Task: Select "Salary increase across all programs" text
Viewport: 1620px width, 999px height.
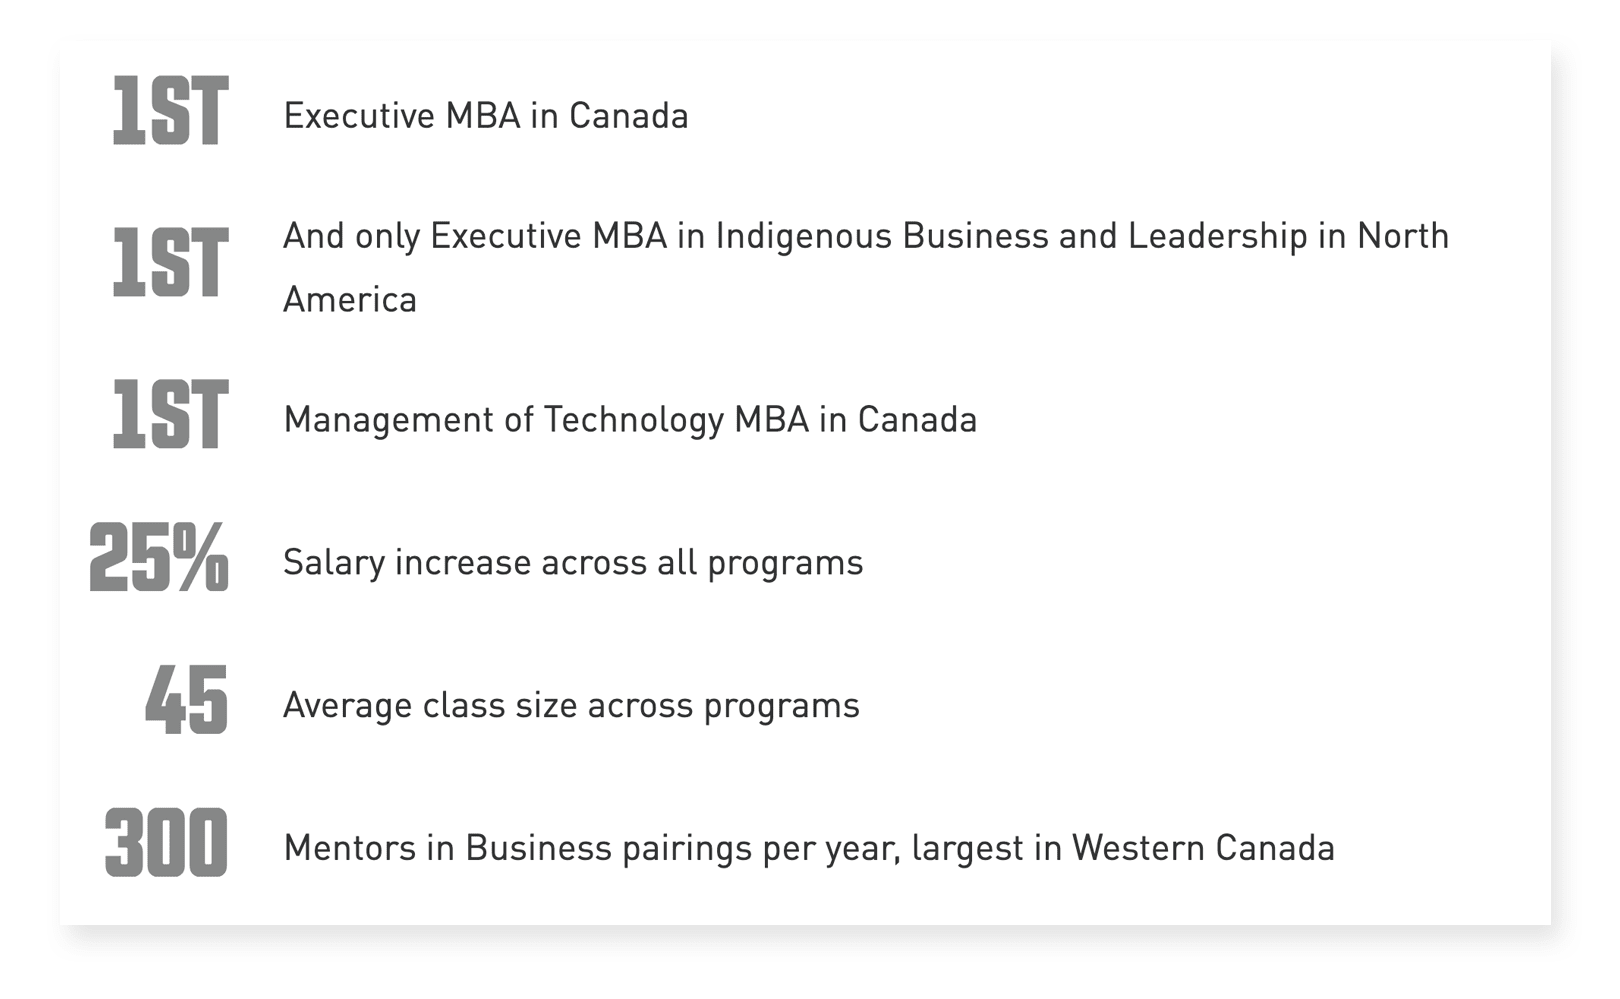Action: point(573,563)
